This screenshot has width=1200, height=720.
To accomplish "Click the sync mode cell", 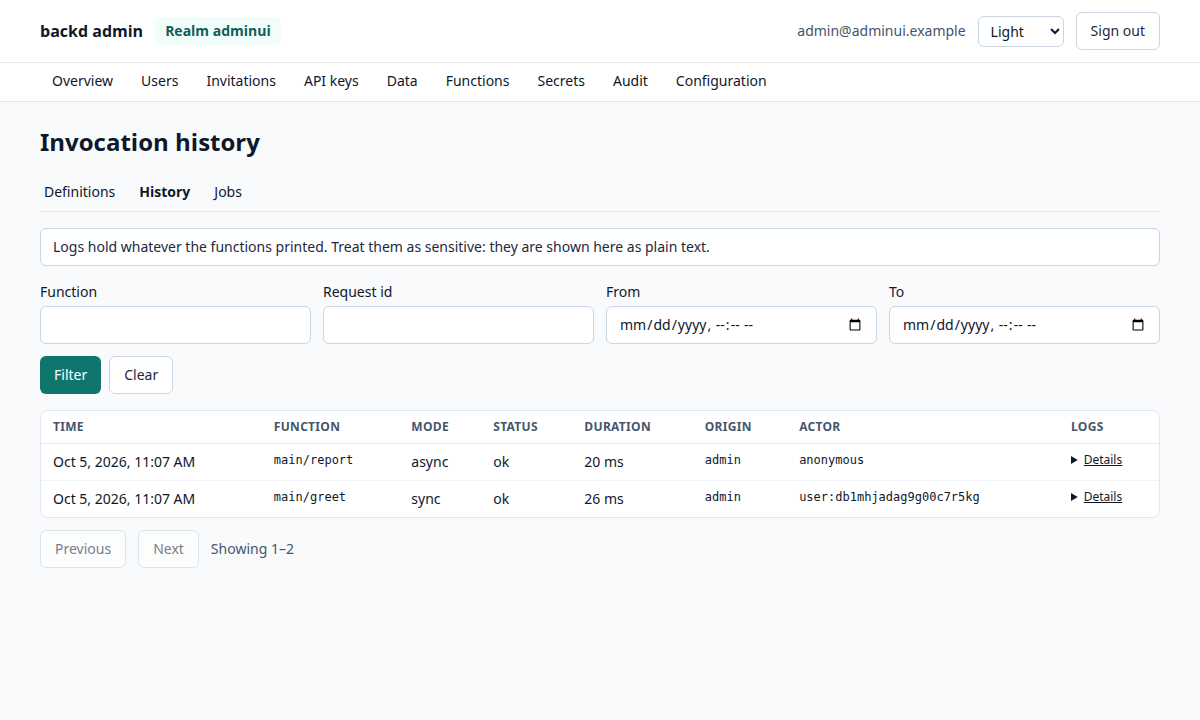I will click(426, 499).
